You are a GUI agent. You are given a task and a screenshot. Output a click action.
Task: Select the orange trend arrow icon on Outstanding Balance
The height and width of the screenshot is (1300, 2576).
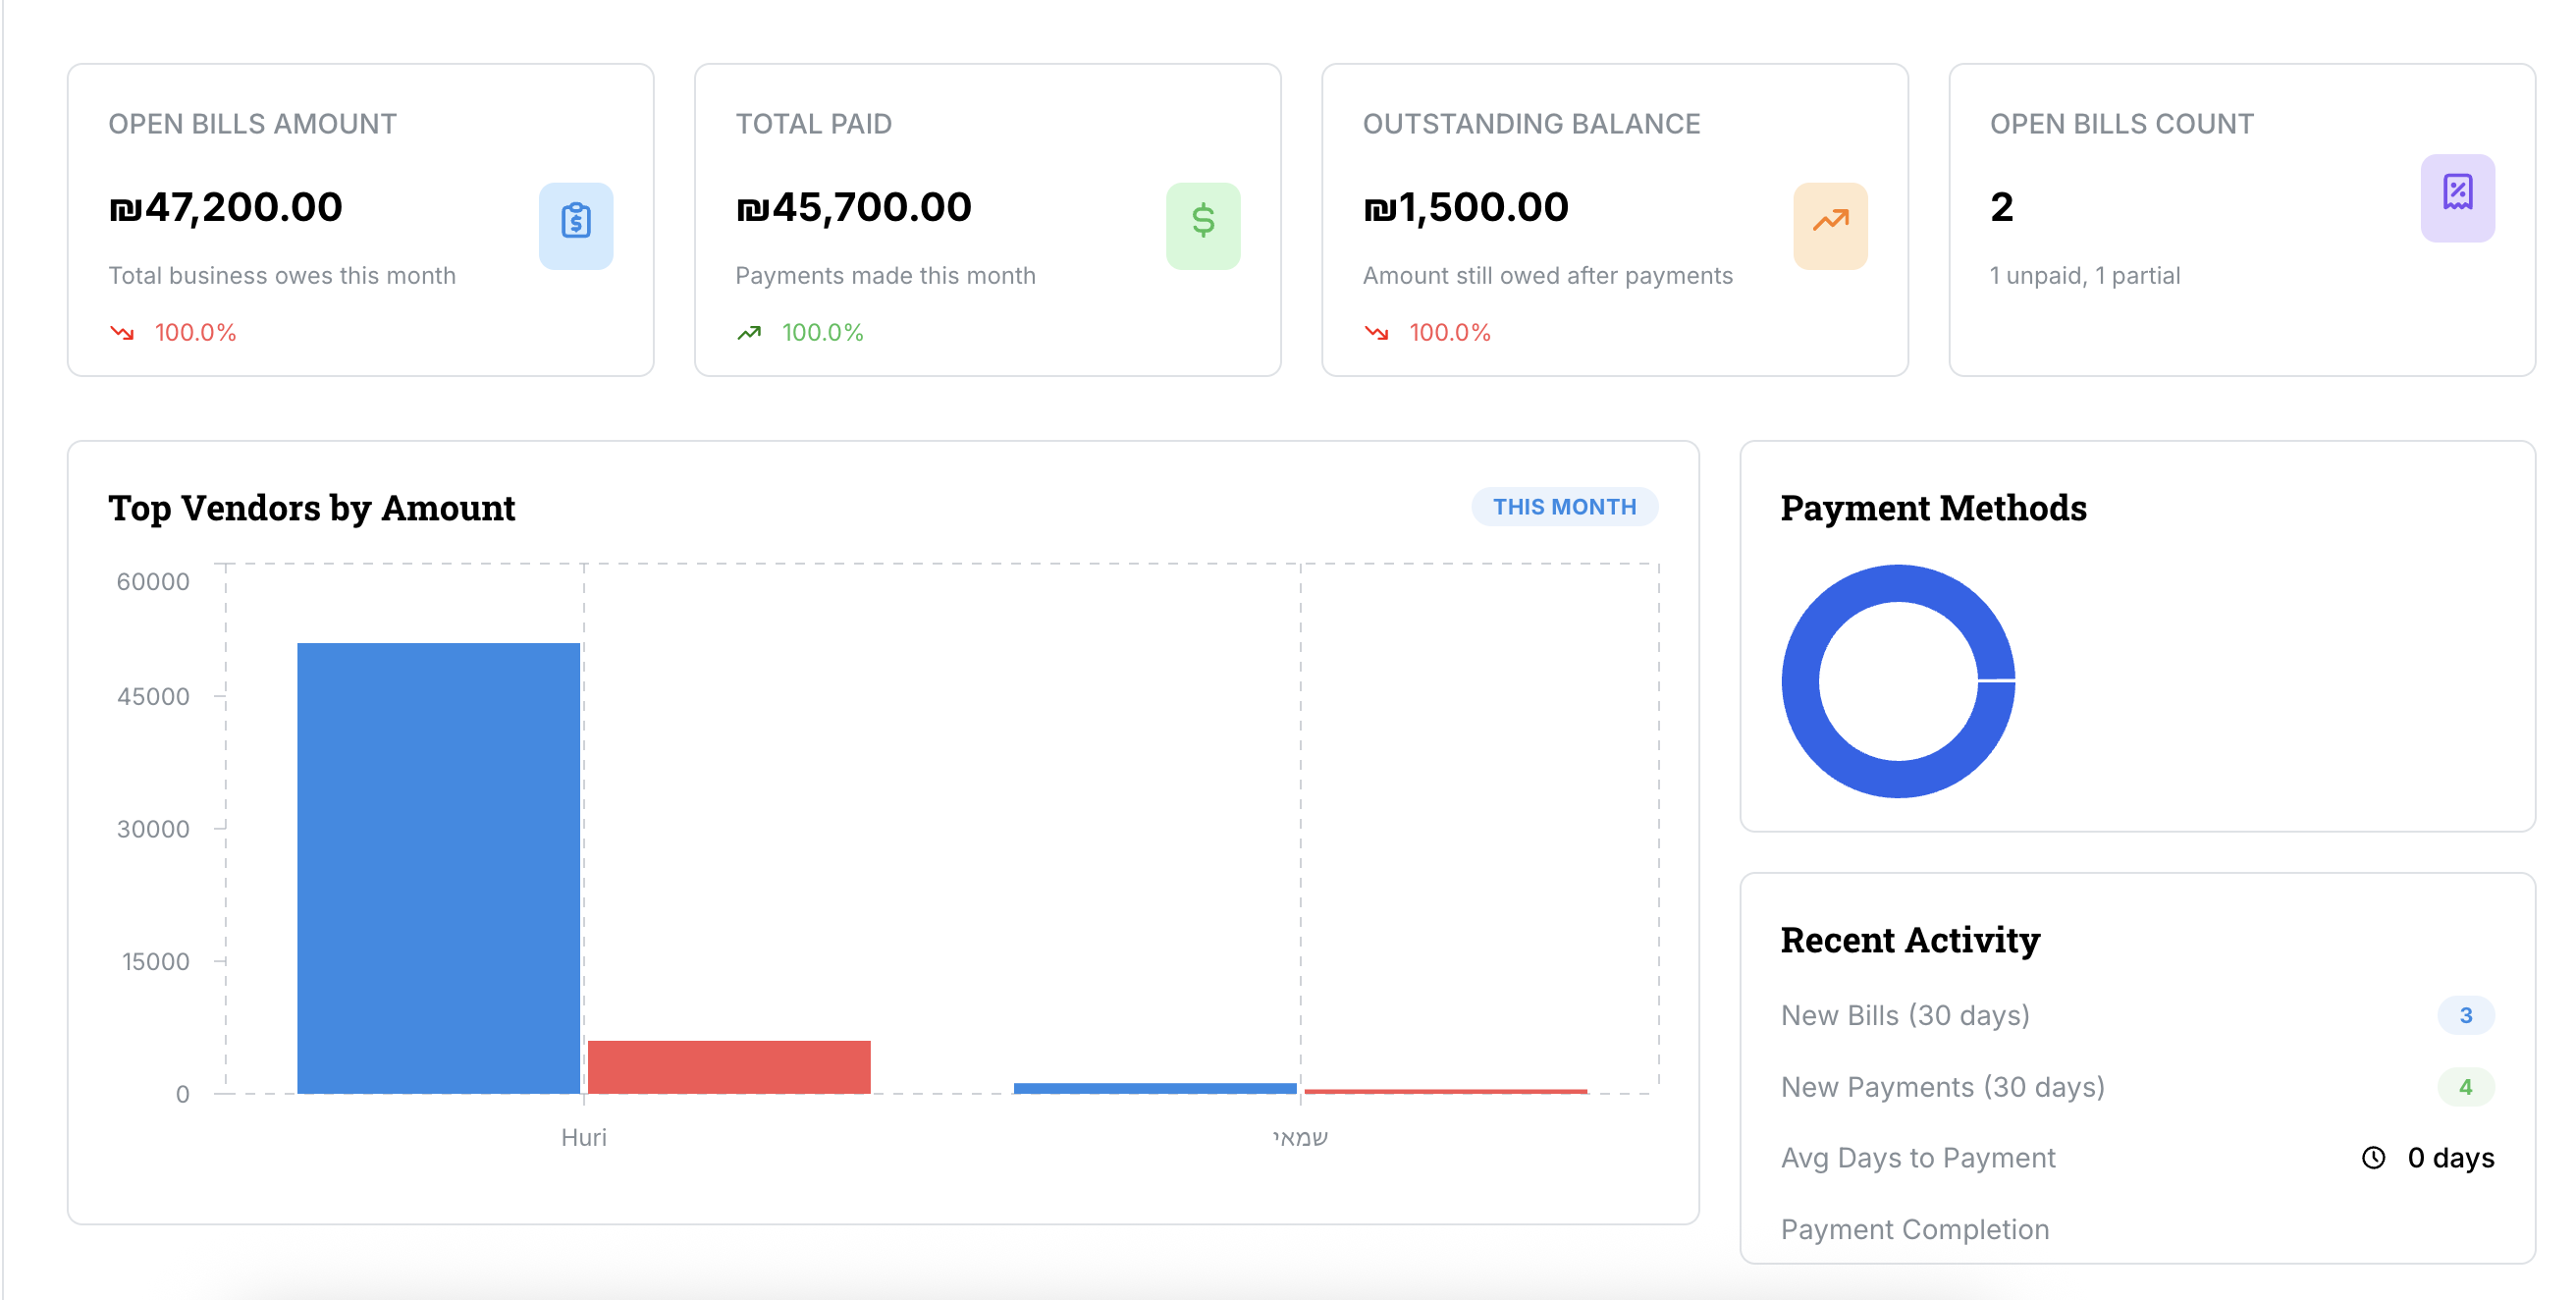tap(1830, 226)
